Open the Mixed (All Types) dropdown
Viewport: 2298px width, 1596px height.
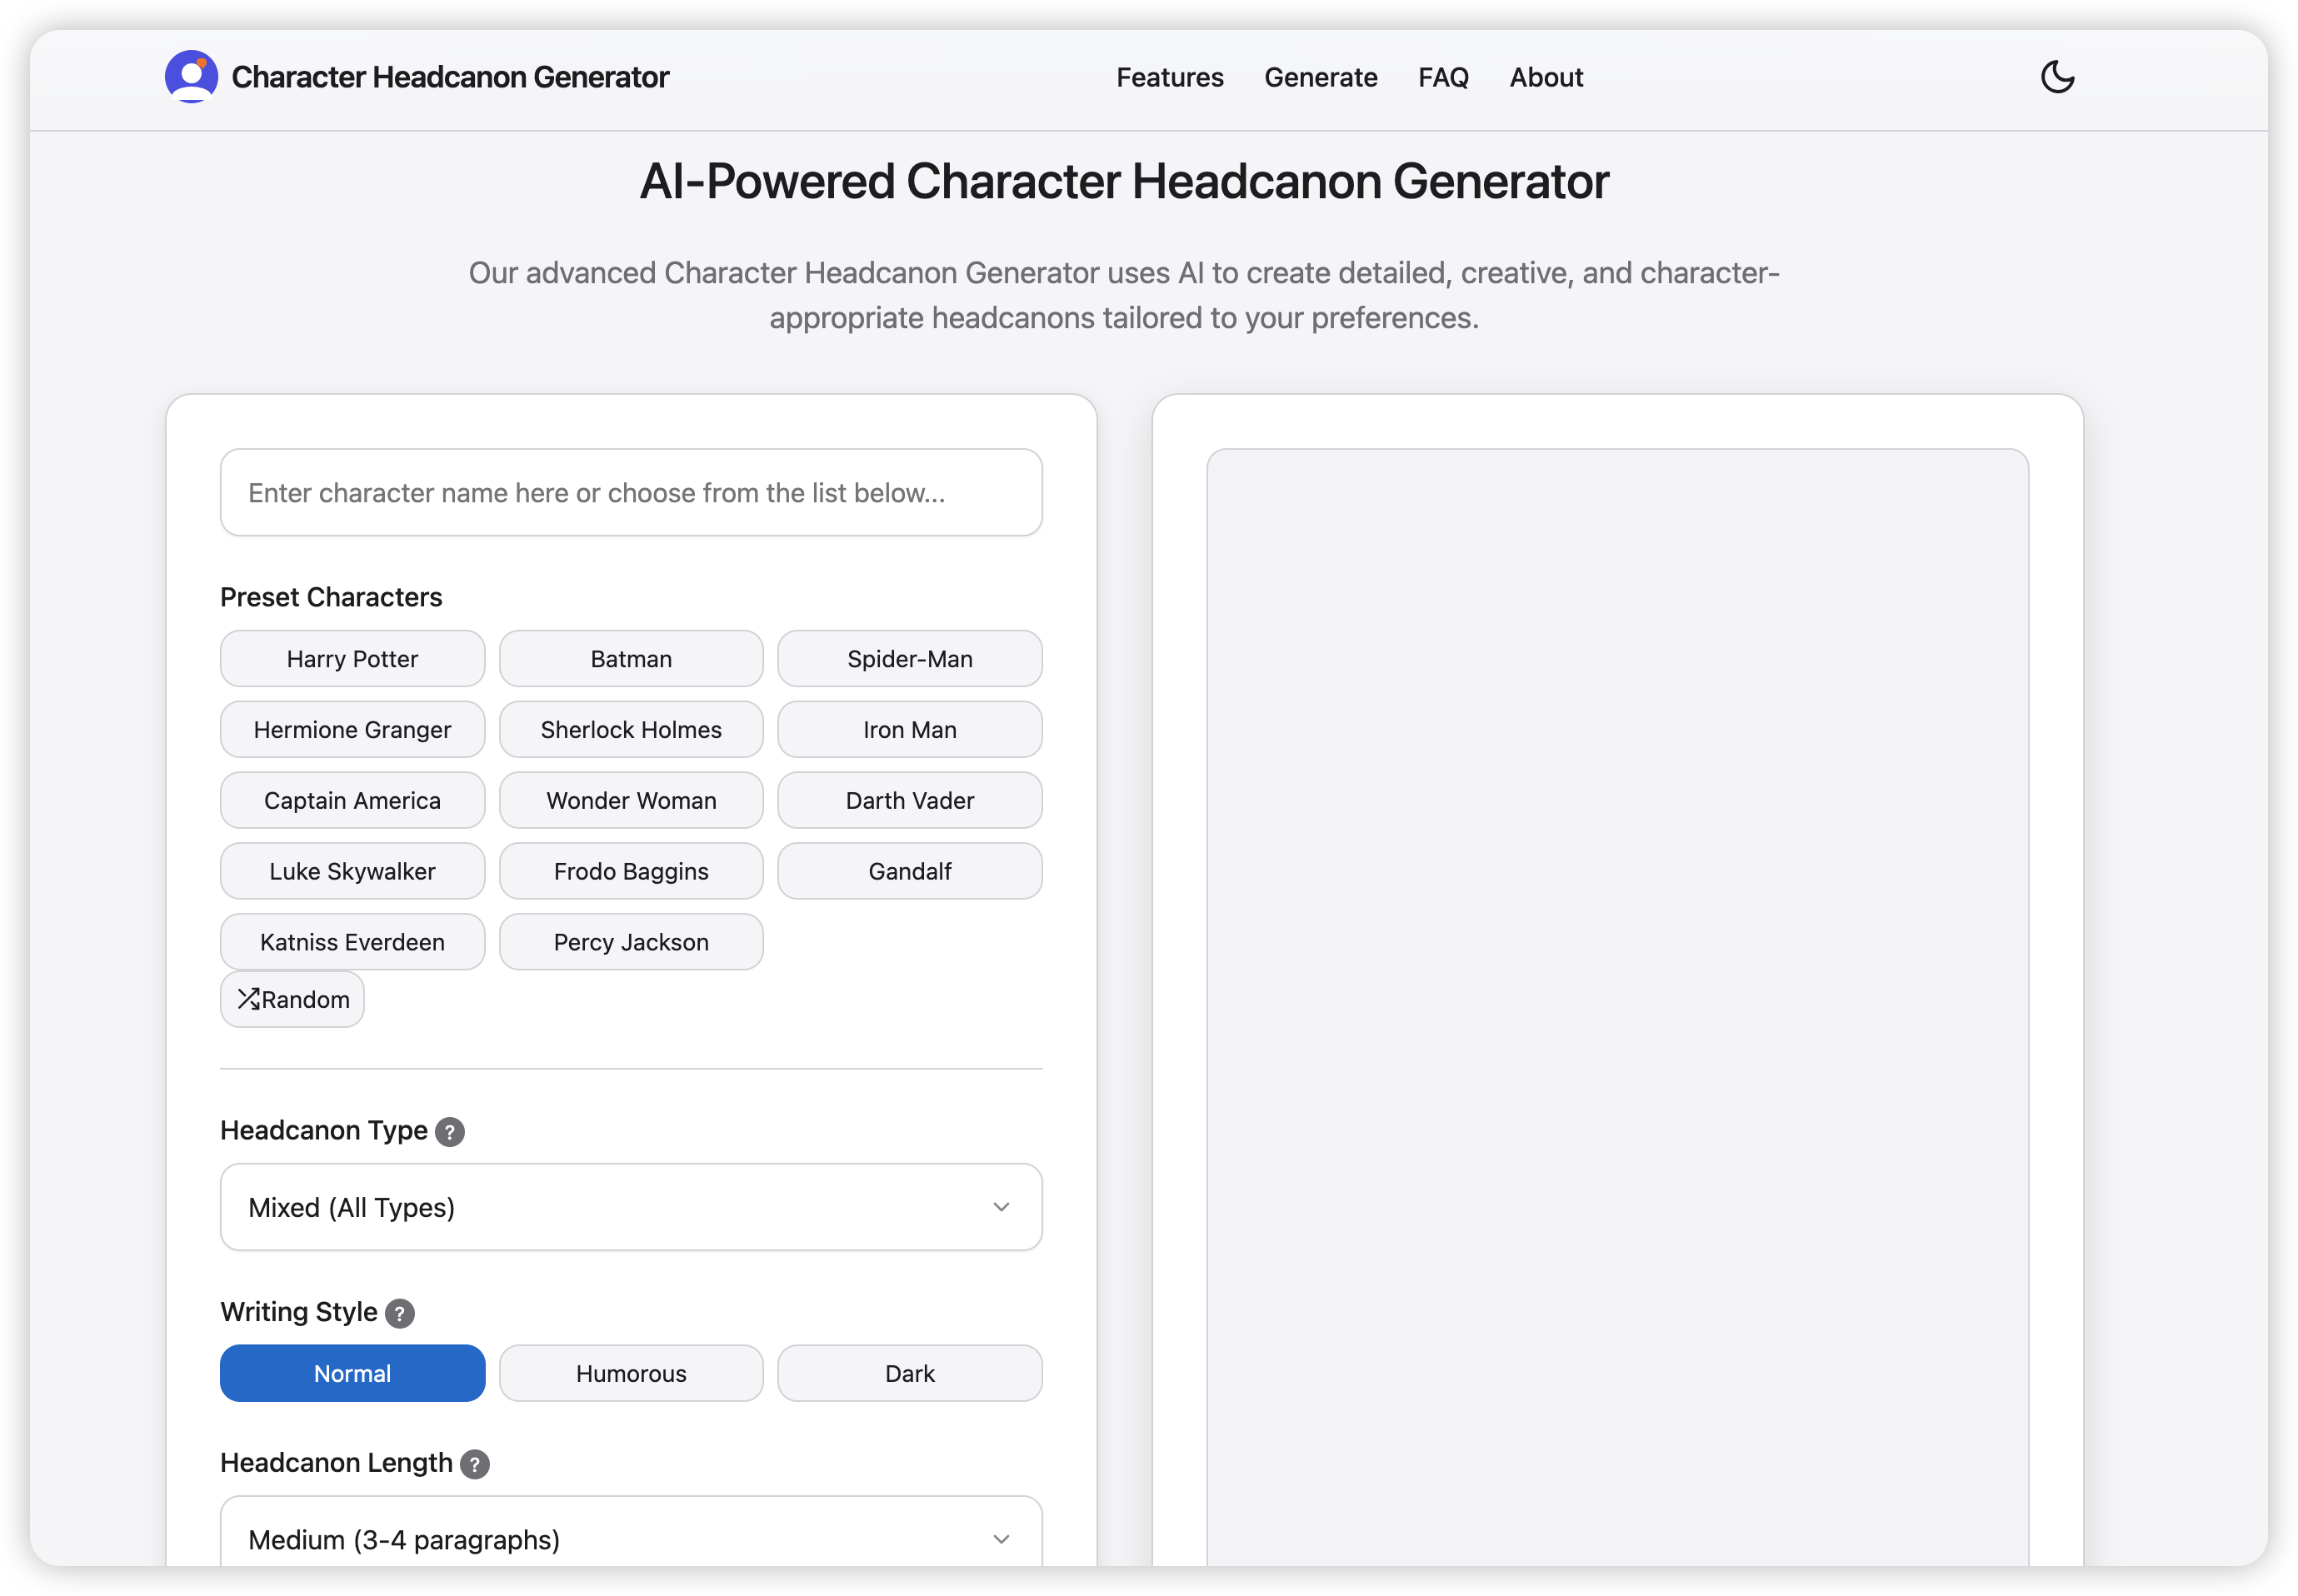631,1207
